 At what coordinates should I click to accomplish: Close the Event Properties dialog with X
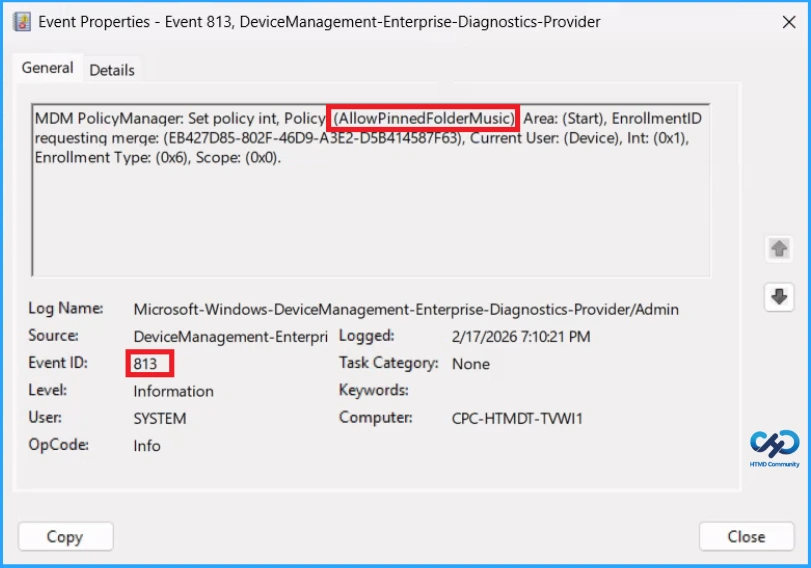(x=789, y=22)
